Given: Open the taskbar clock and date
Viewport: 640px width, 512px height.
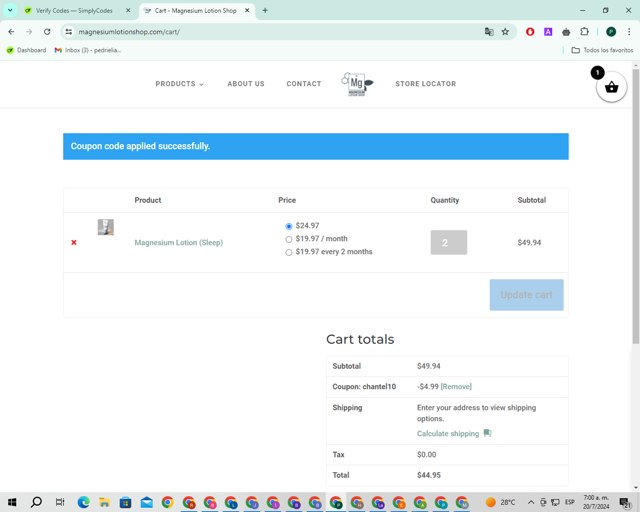Looking at the screenshot, I should (x=596, y=502).
